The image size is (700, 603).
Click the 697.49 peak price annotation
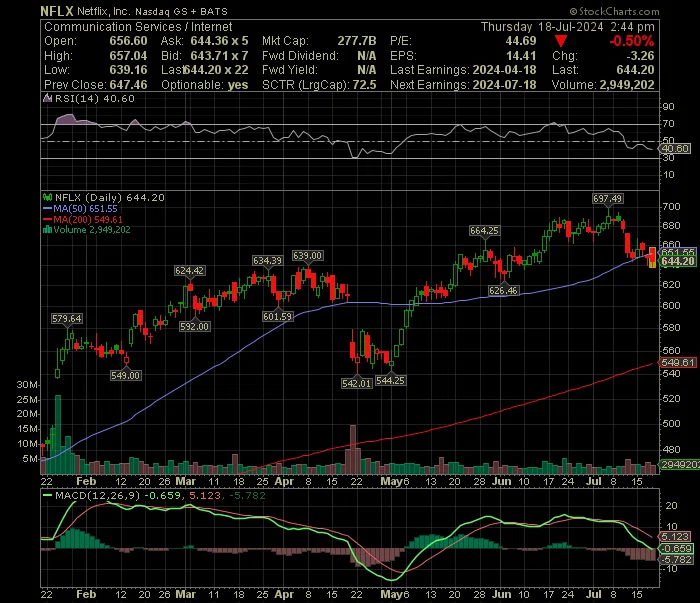[x=608, y=199]
